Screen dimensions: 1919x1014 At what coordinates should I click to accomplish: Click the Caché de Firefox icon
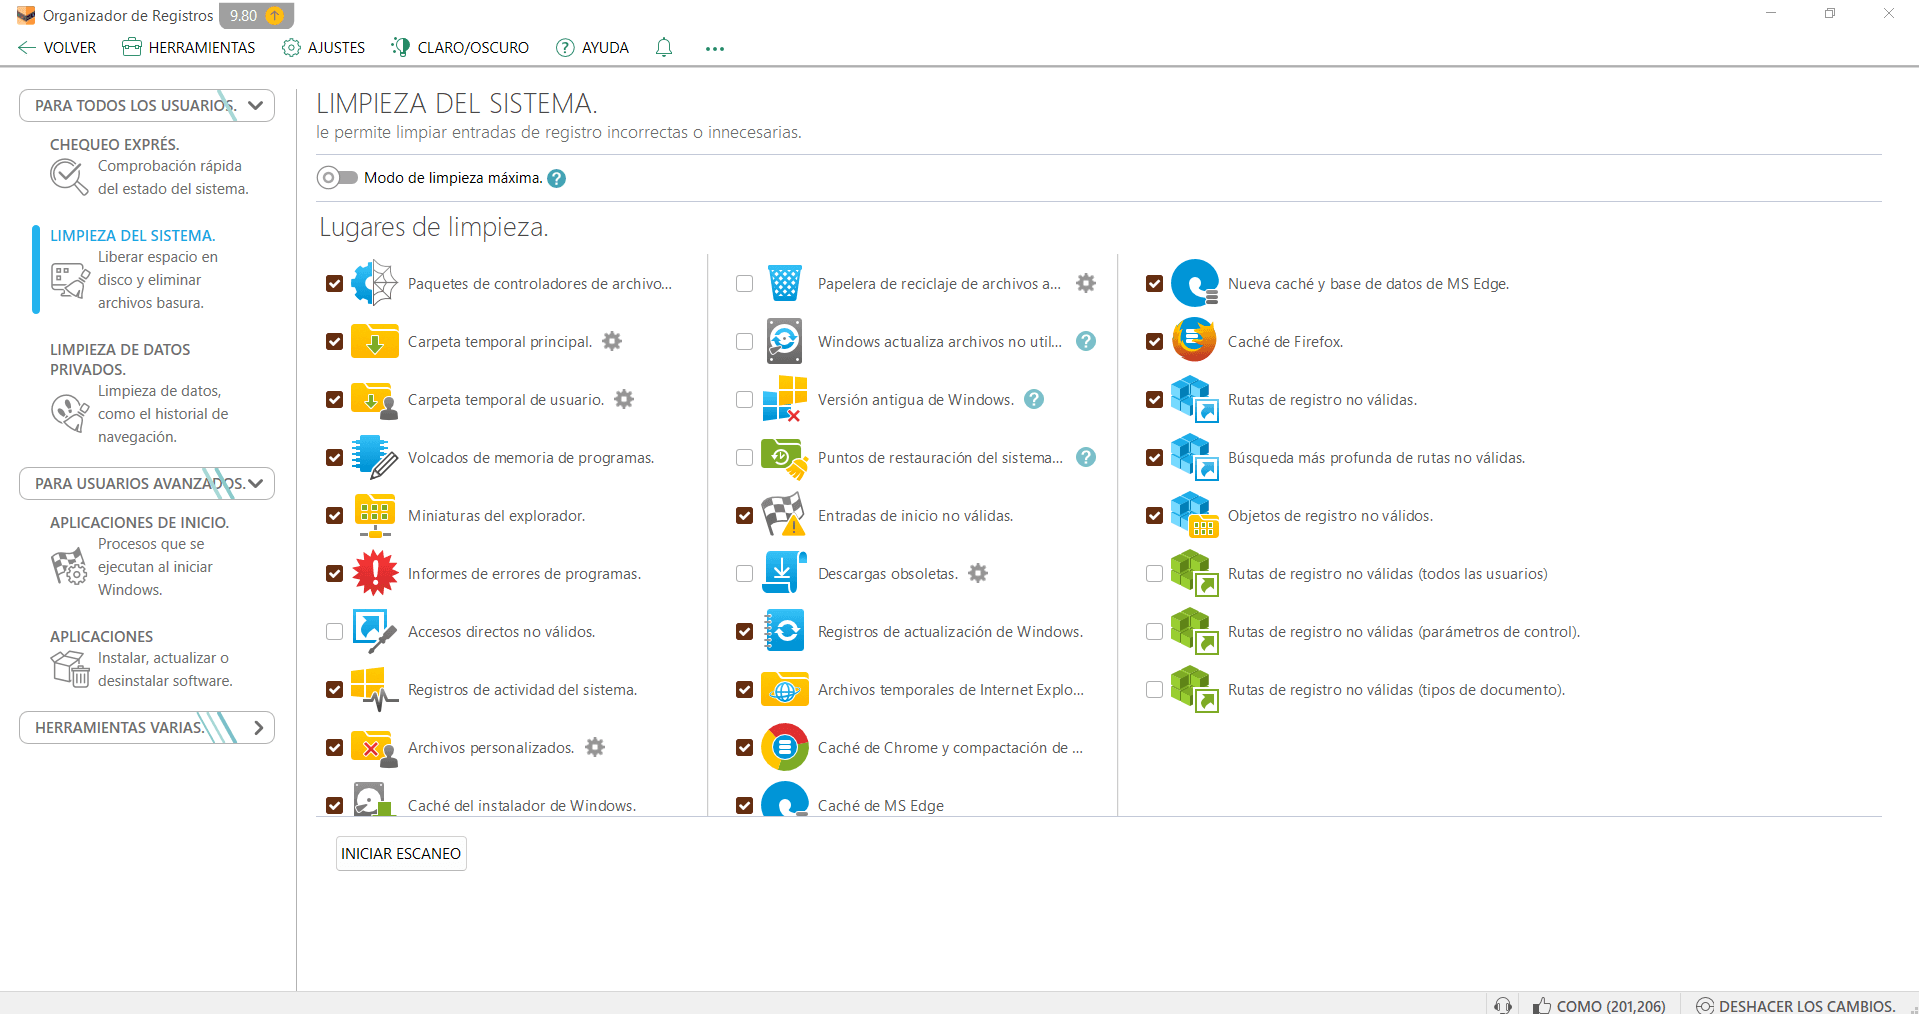point(1195,341)
